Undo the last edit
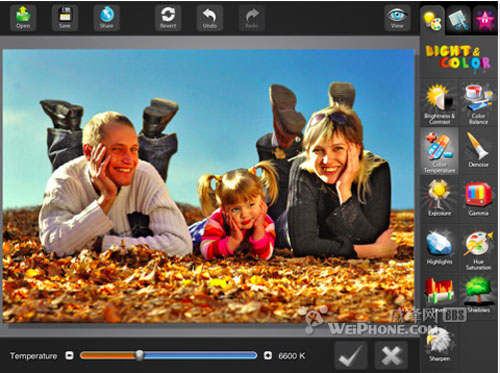Viewport: 500px width, 373px height. click(x=210, y=18)
